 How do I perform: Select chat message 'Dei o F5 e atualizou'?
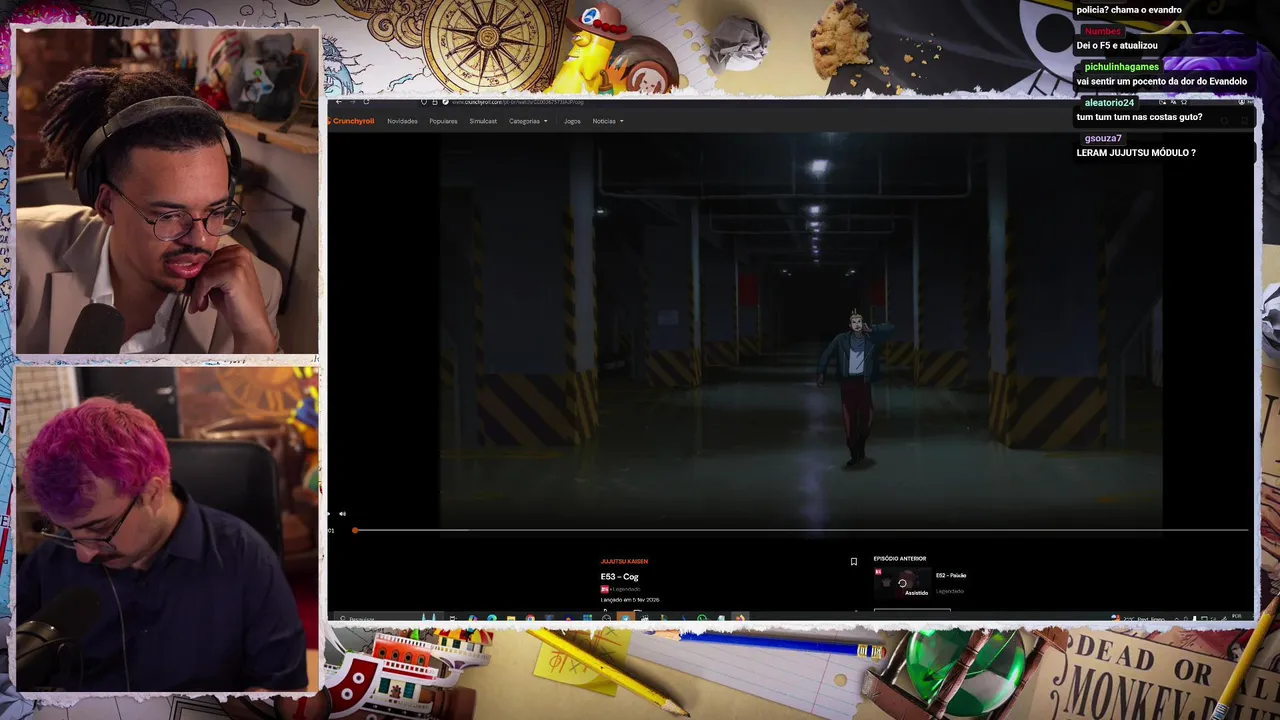pos(1117,46)
